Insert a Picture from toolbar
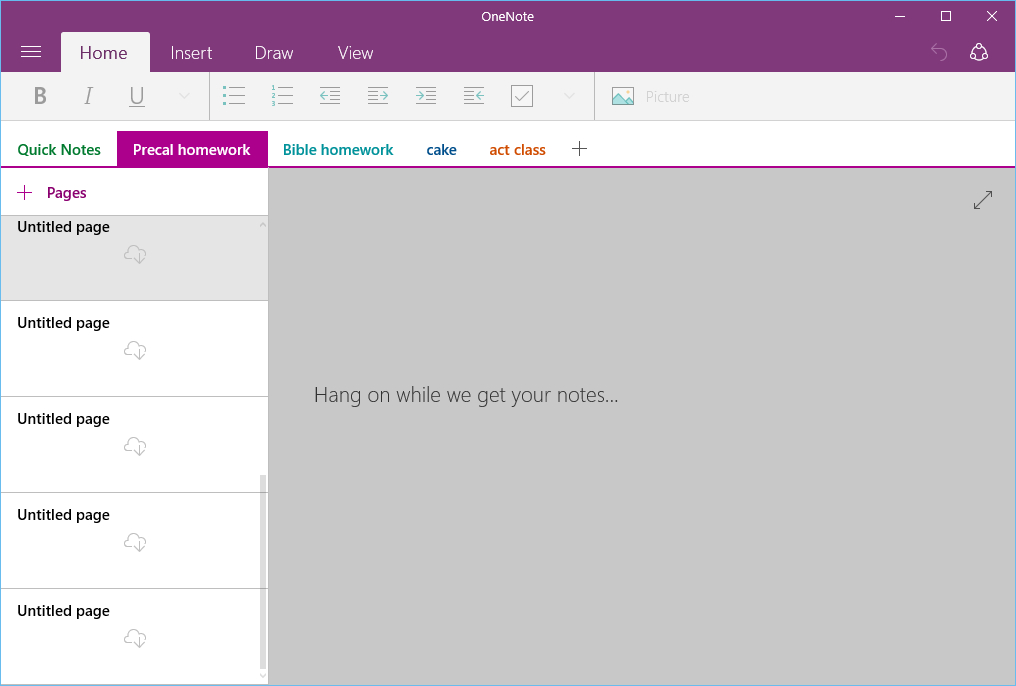1016x686 pixels. (x=651, y=97)
